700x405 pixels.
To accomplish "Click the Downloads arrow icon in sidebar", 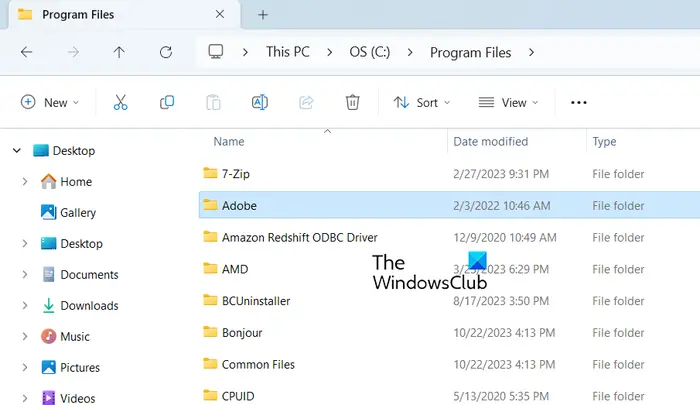I will [x=48, y=305].
